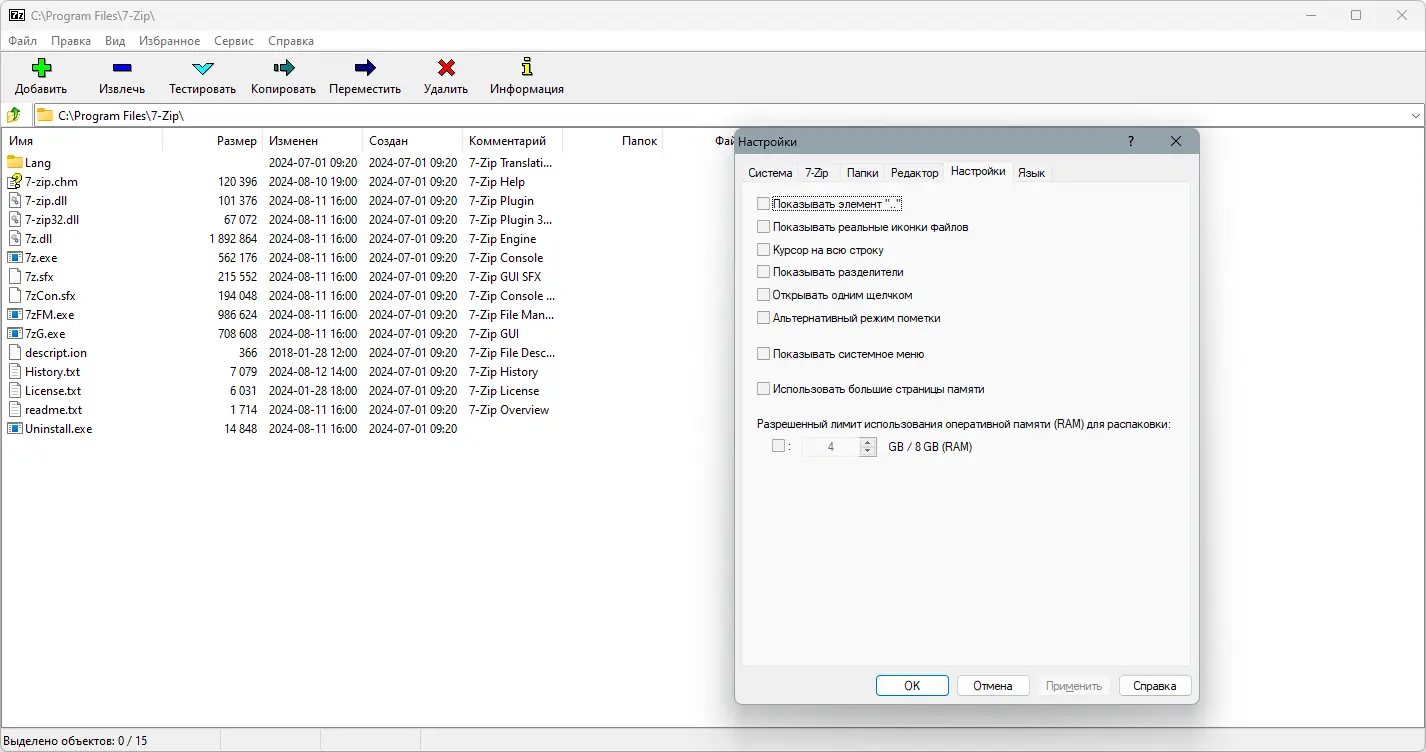
Task: Switch to the Язык tab
Action: 1031,173
